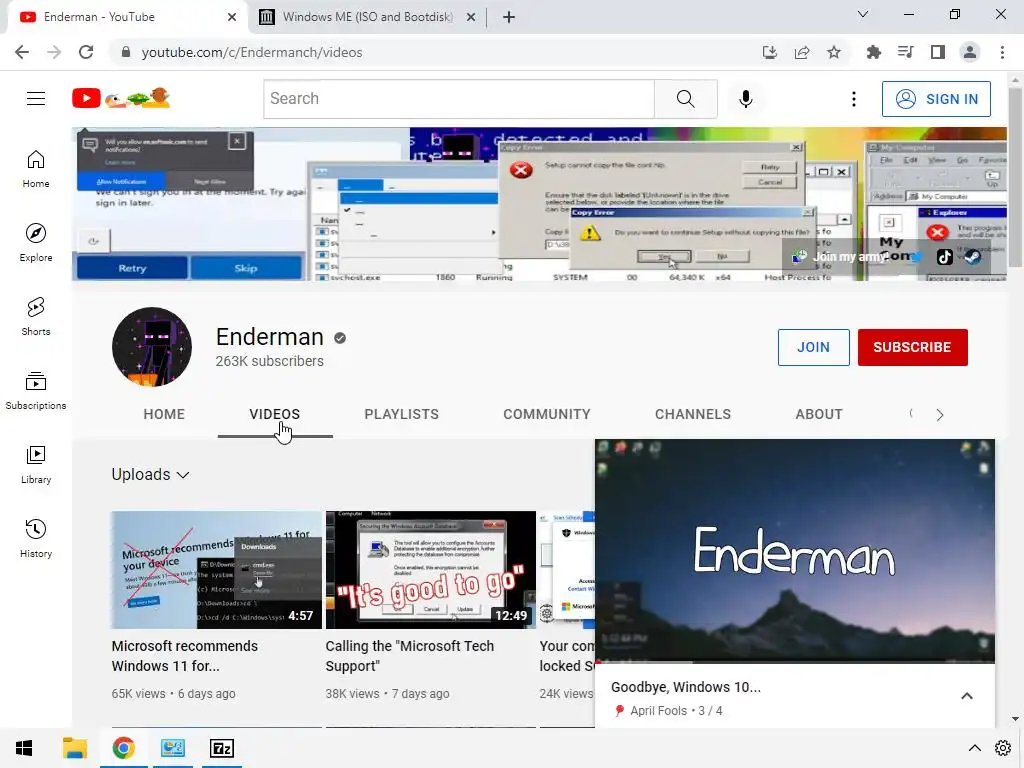
Task: Click the JOIN button
Action: click(x=814, y=347)
